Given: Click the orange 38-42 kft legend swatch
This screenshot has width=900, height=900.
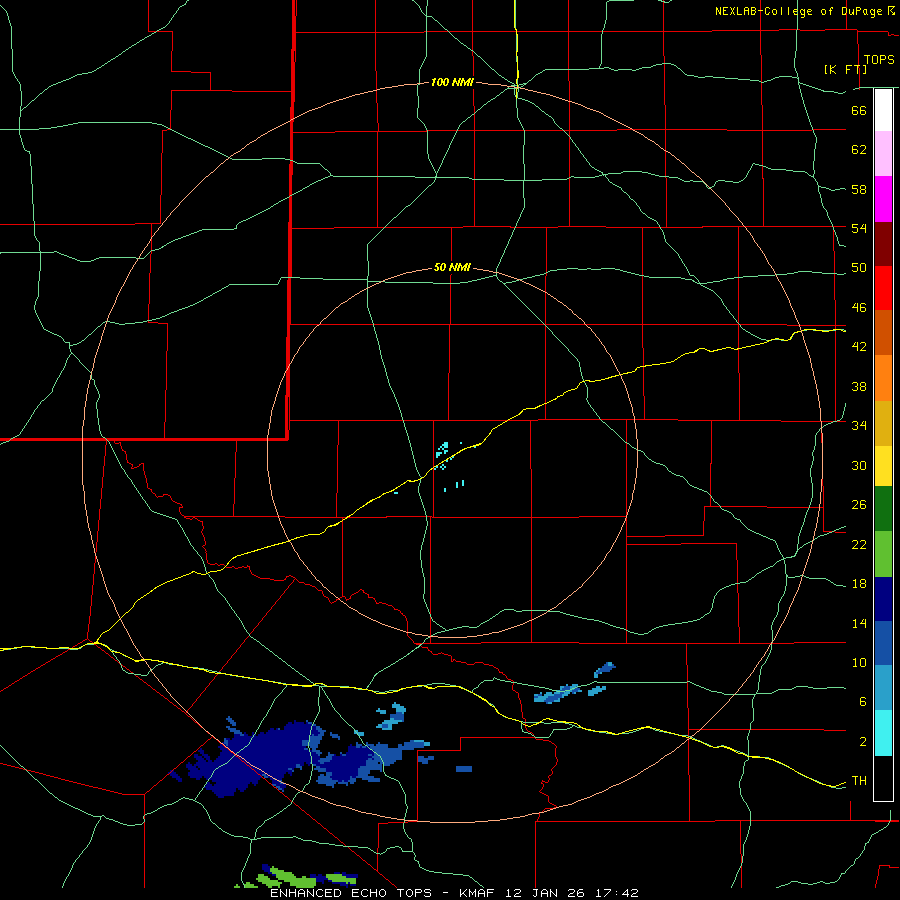Looking at the screenshot, I should [883, 378].
